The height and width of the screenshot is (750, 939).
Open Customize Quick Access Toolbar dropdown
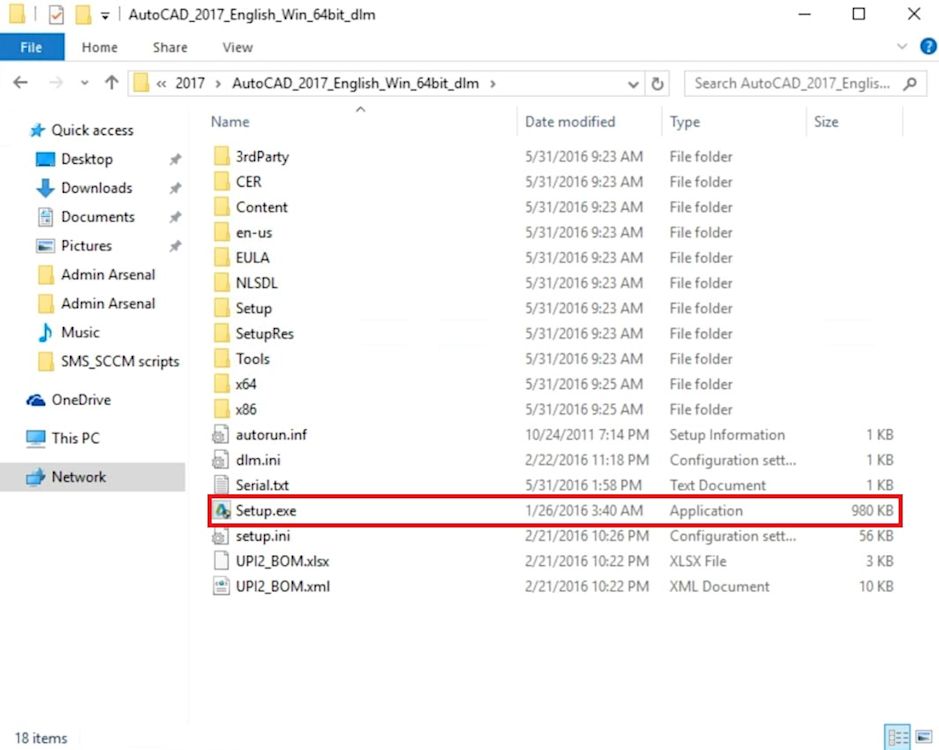click(105, 16)
